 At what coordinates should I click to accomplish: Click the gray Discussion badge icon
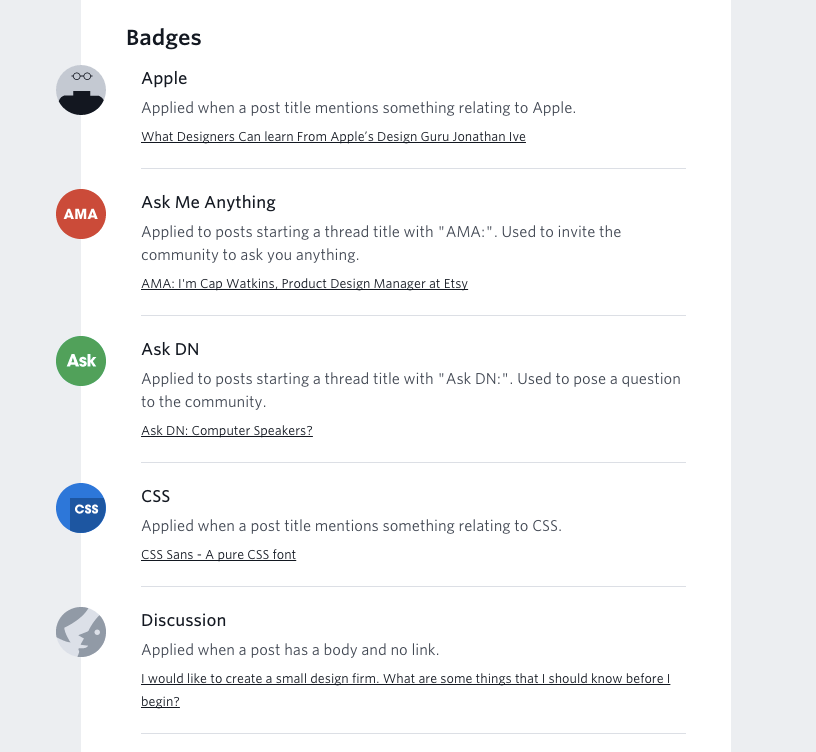coord(81,632)
